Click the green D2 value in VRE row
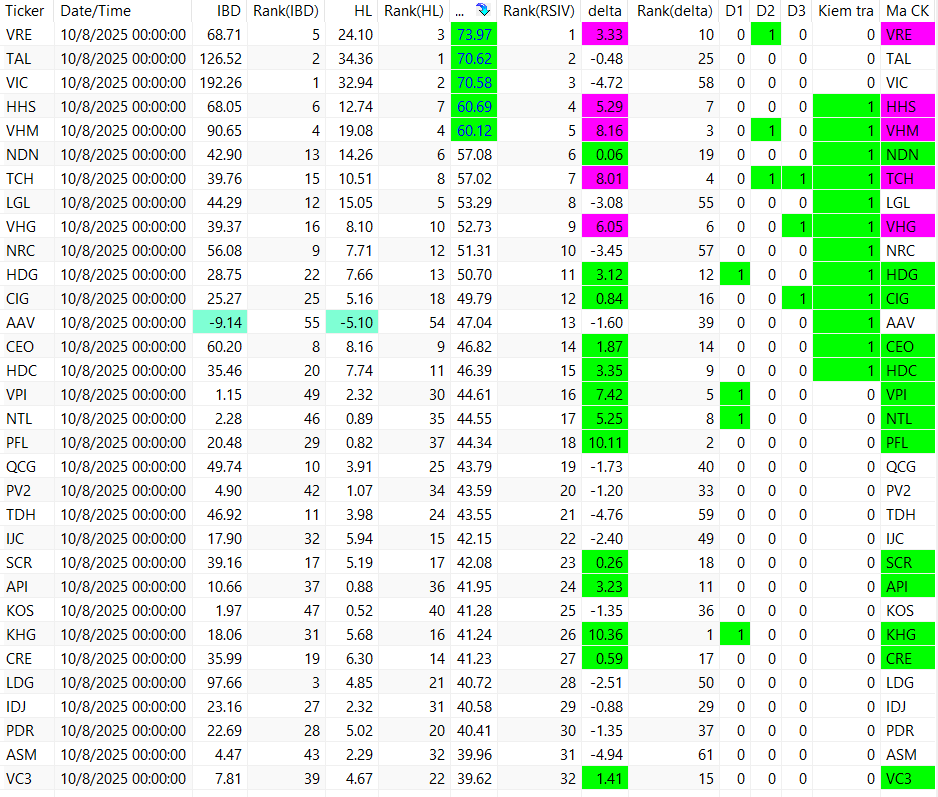The width and height of the screenshot is (938, 797). (766, 35)
